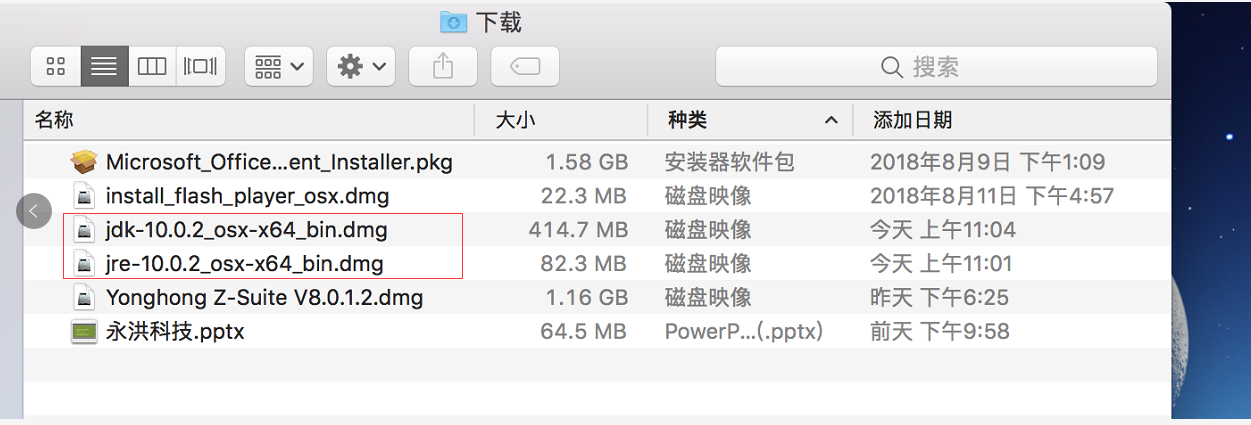
Task: Click the gray back arrow circle
Action: pos(34,211)
